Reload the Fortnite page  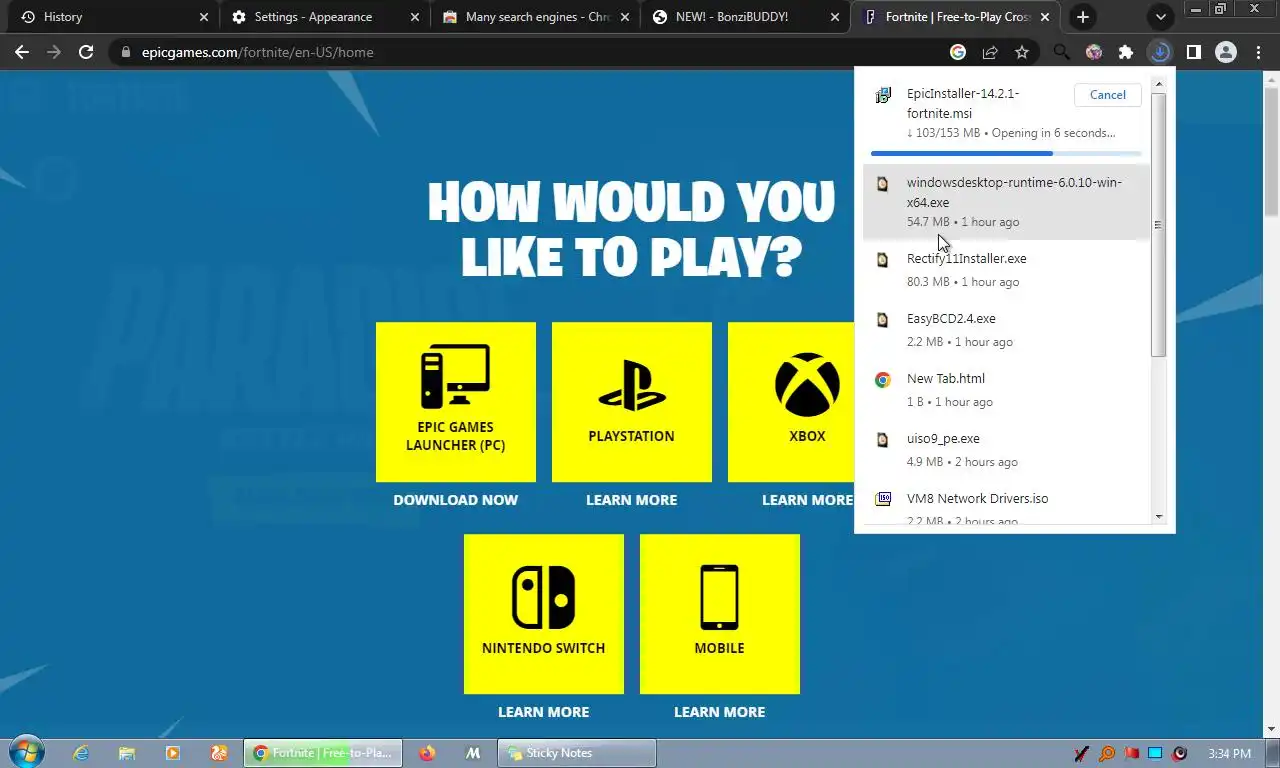[86, 52]
